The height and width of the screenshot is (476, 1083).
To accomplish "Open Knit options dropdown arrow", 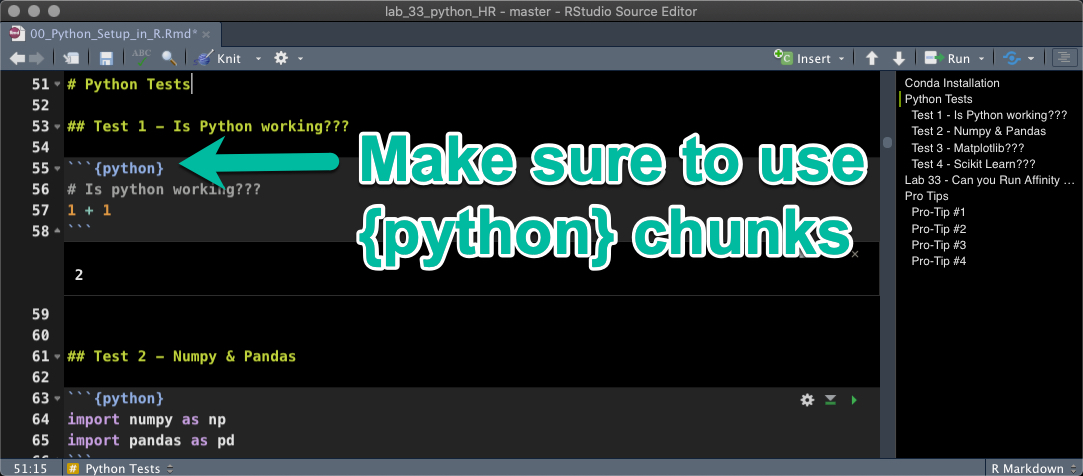I will [258, 59].
